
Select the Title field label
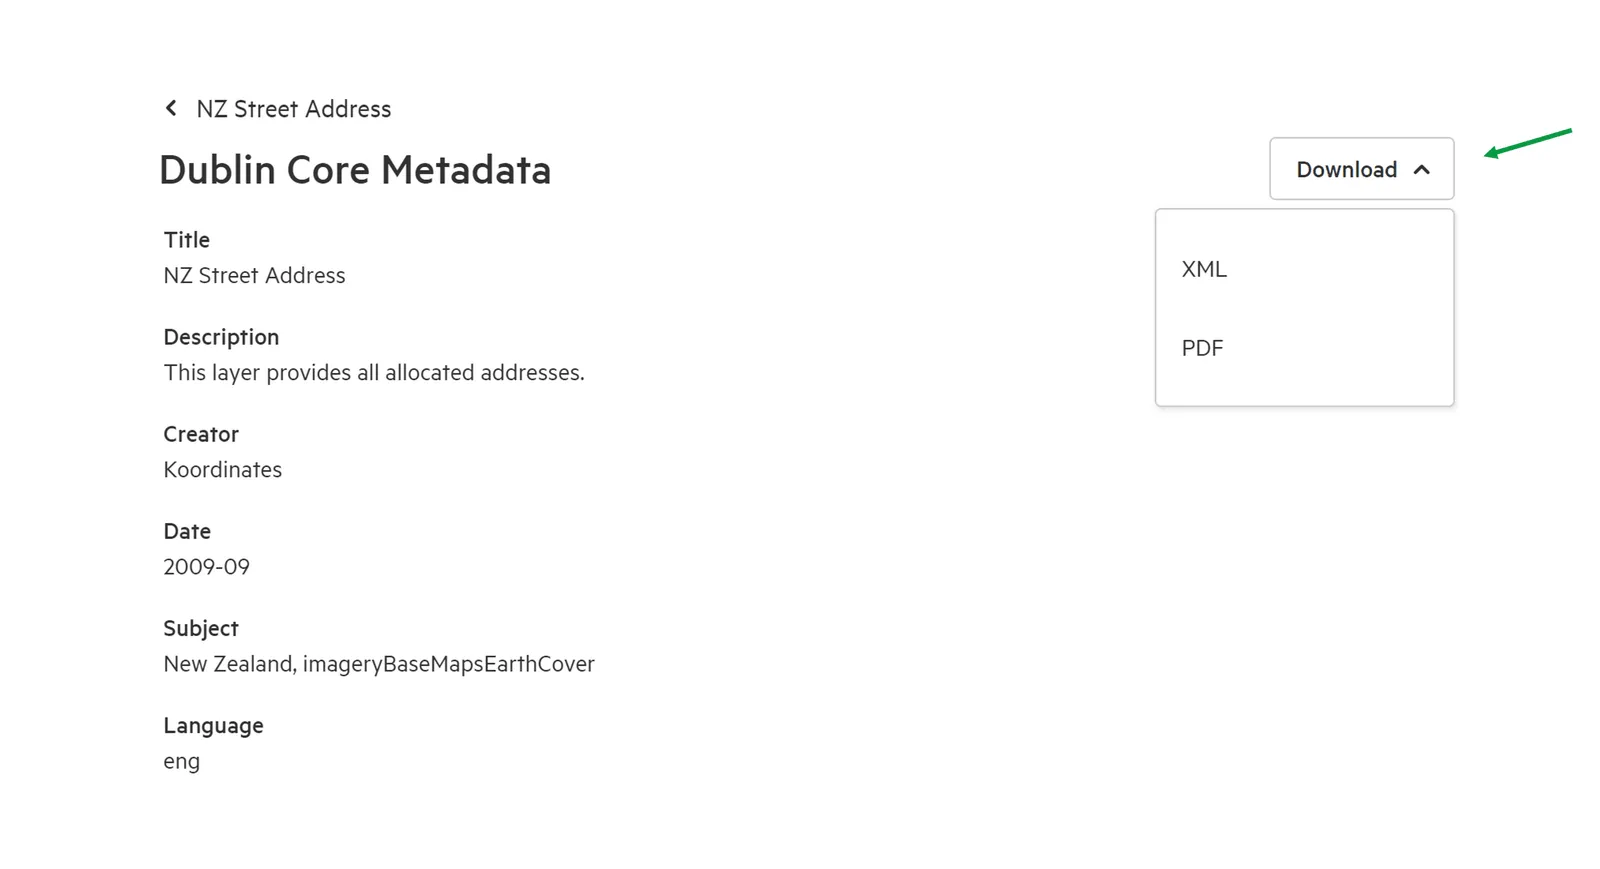coord(187,240)
